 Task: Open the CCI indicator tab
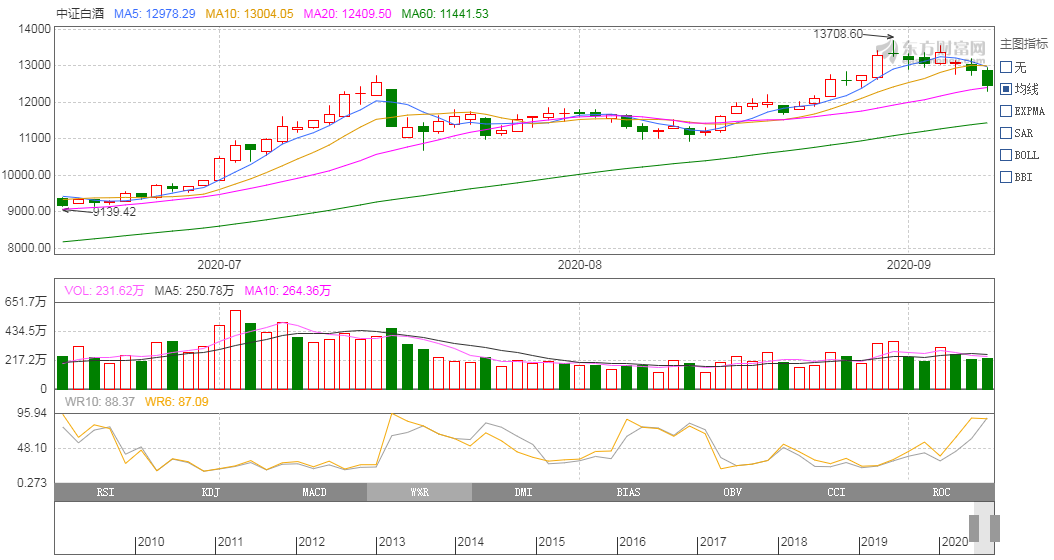point(837,492)
